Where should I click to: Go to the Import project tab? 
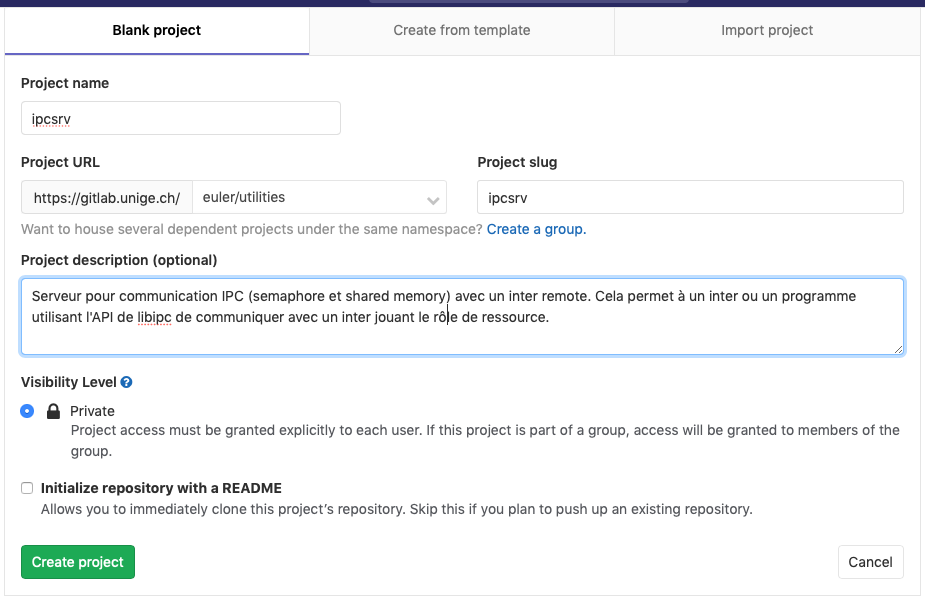tap(767, 30)
